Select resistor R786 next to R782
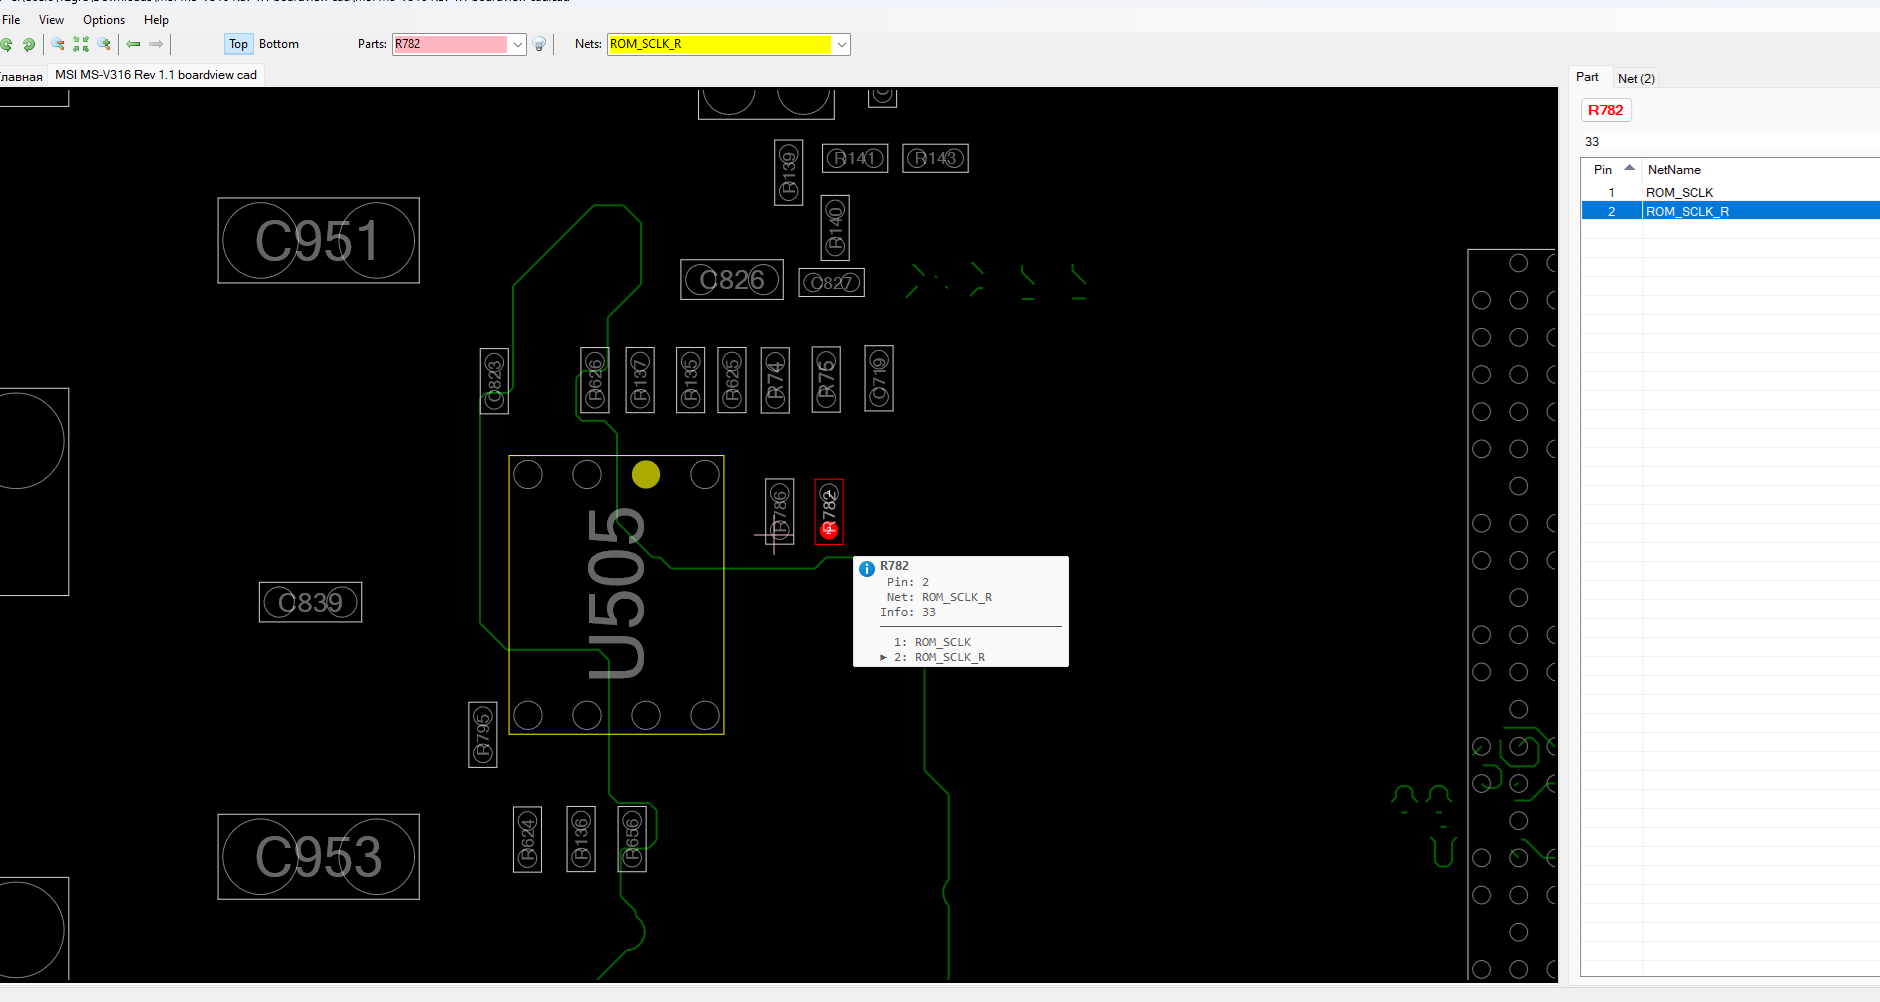This screenshot has width=1880, height=1002. click(780, 512)
